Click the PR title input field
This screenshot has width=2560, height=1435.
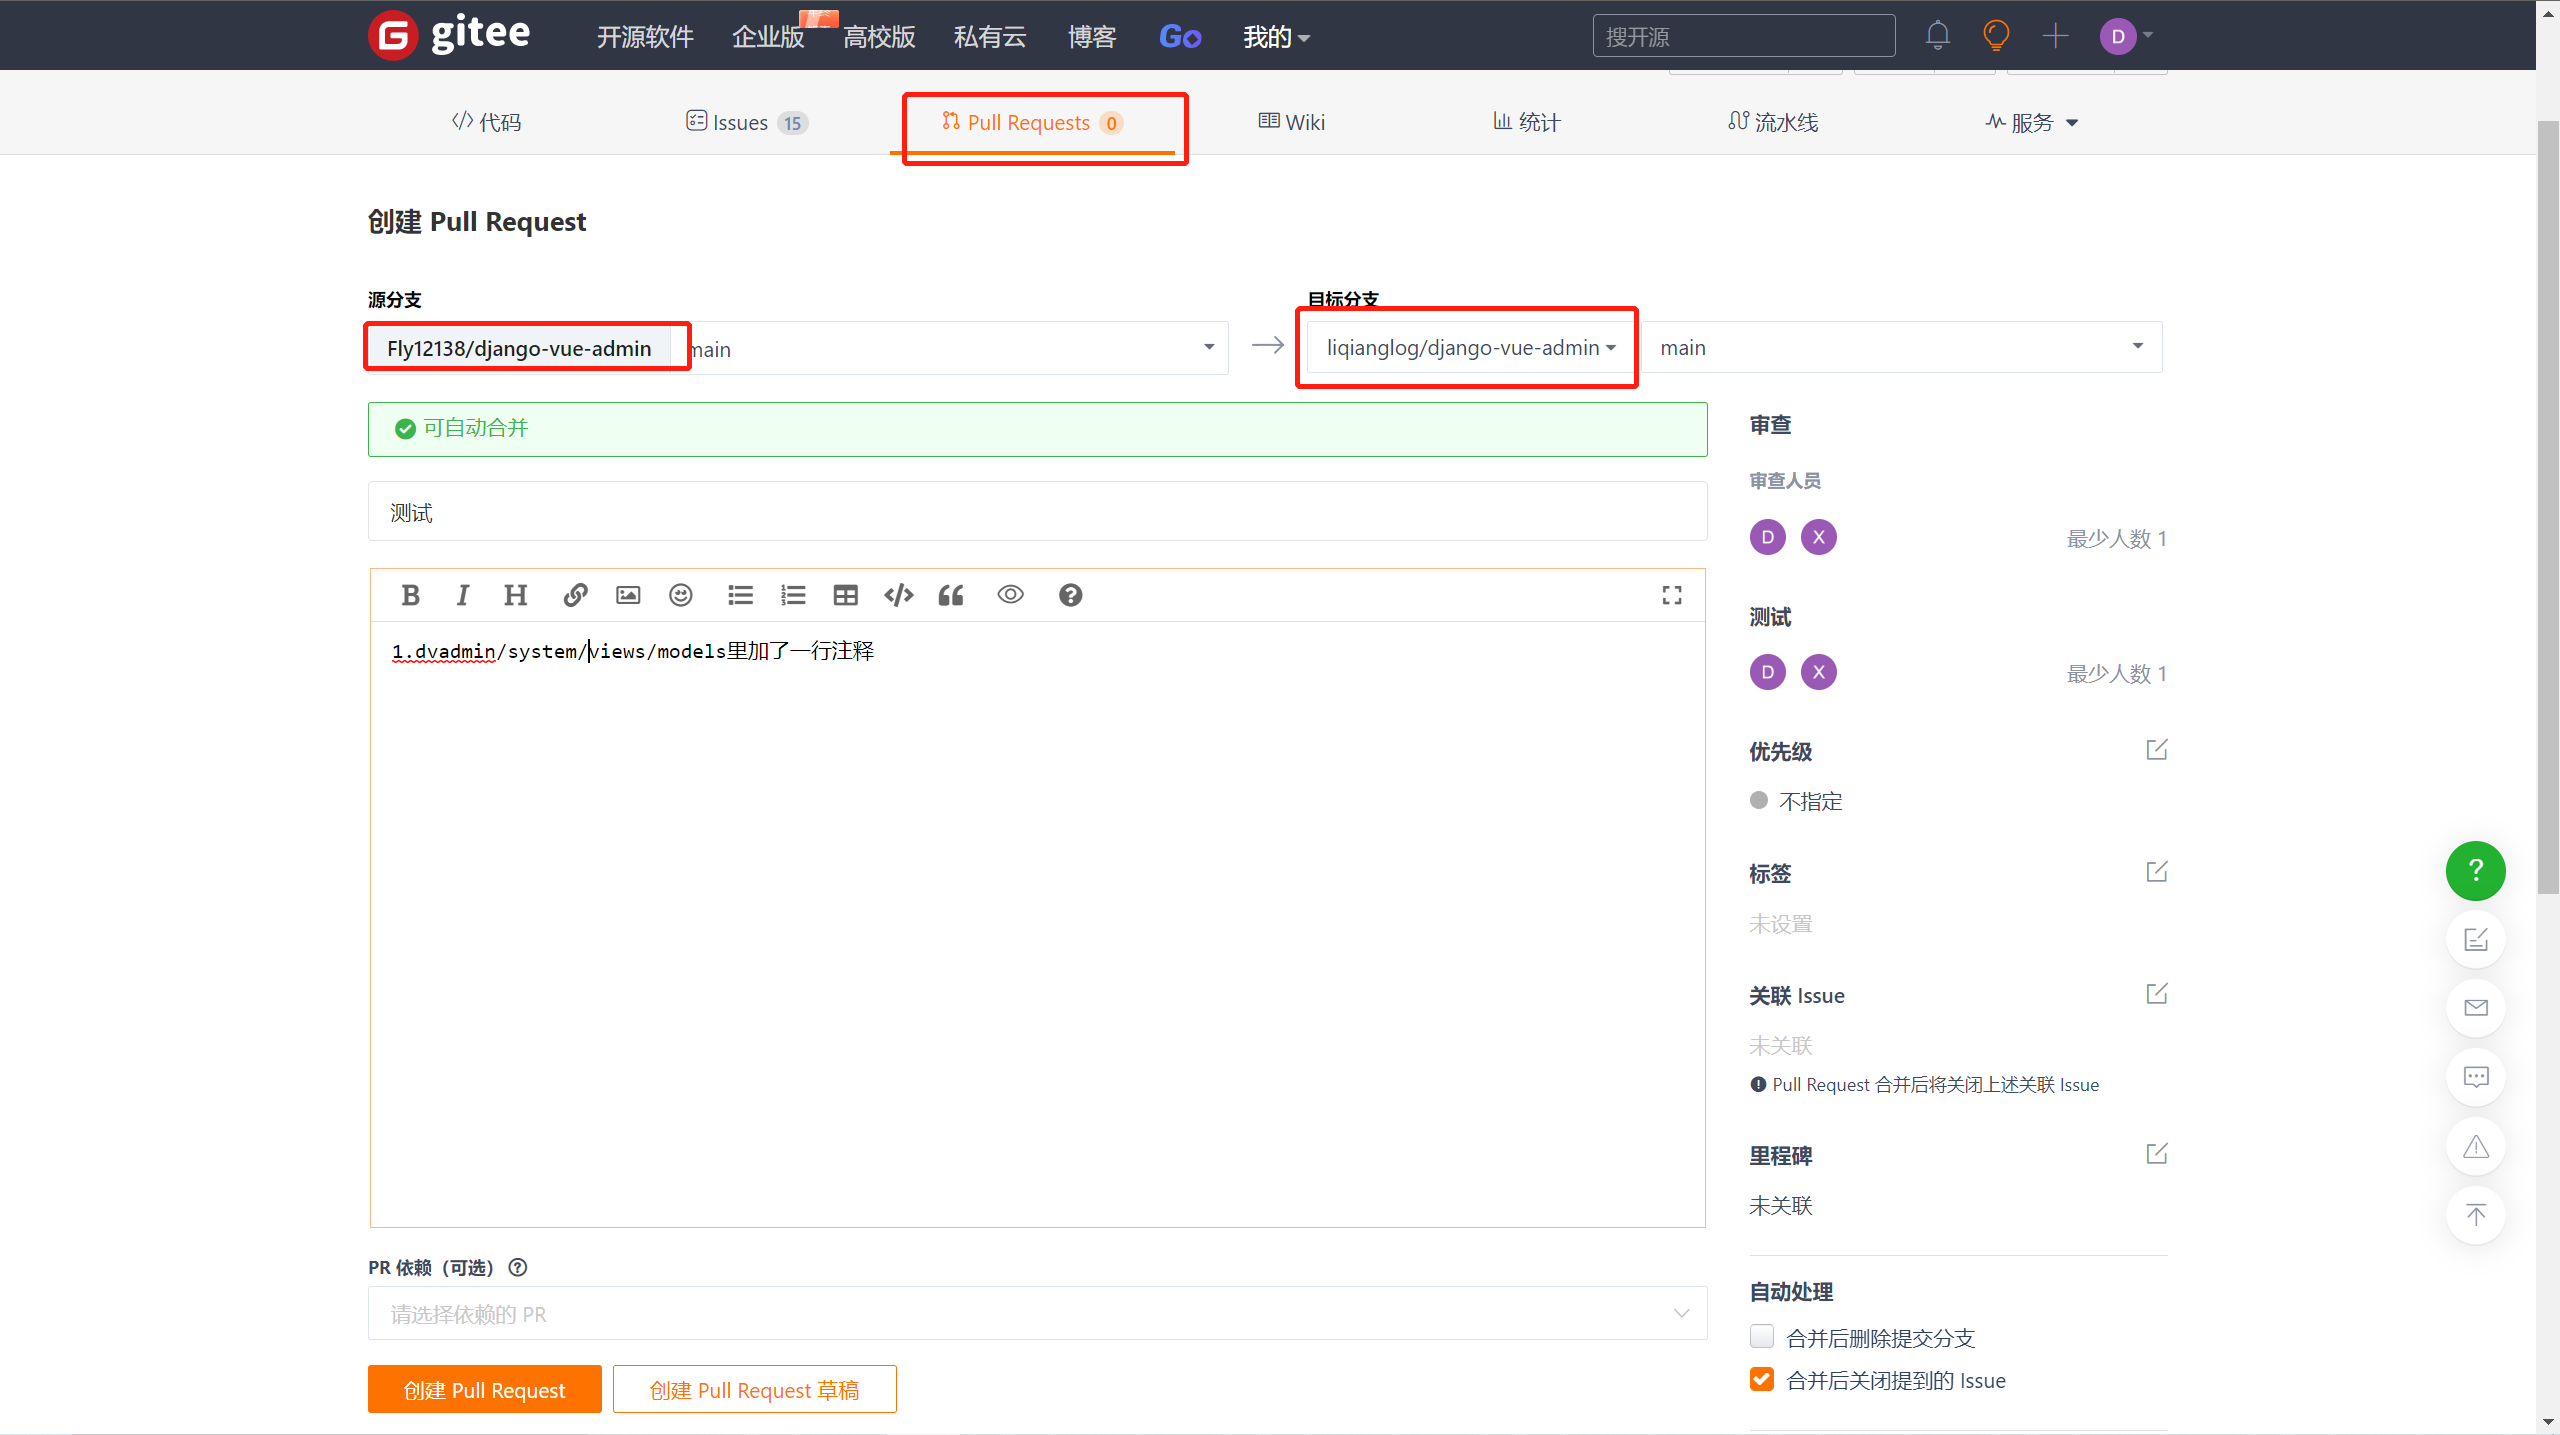tap(1037, 512)
